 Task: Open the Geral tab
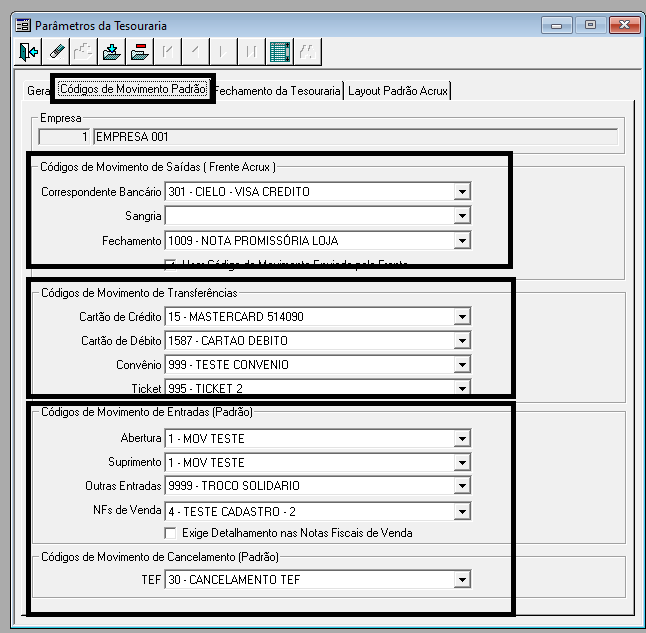[x=38, y=90]
